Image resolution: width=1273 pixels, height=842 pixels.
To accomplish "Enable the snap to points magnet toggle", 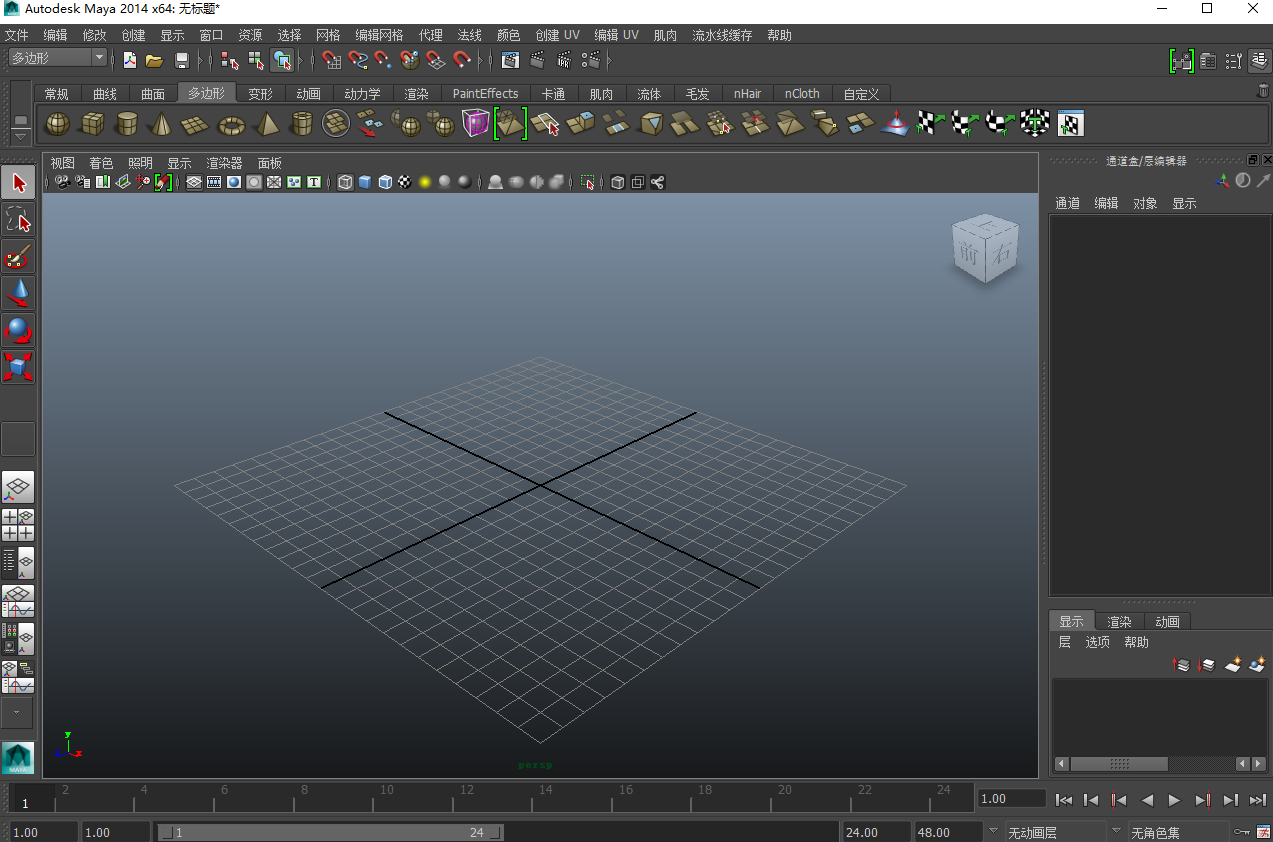I will tap(384, 60).
